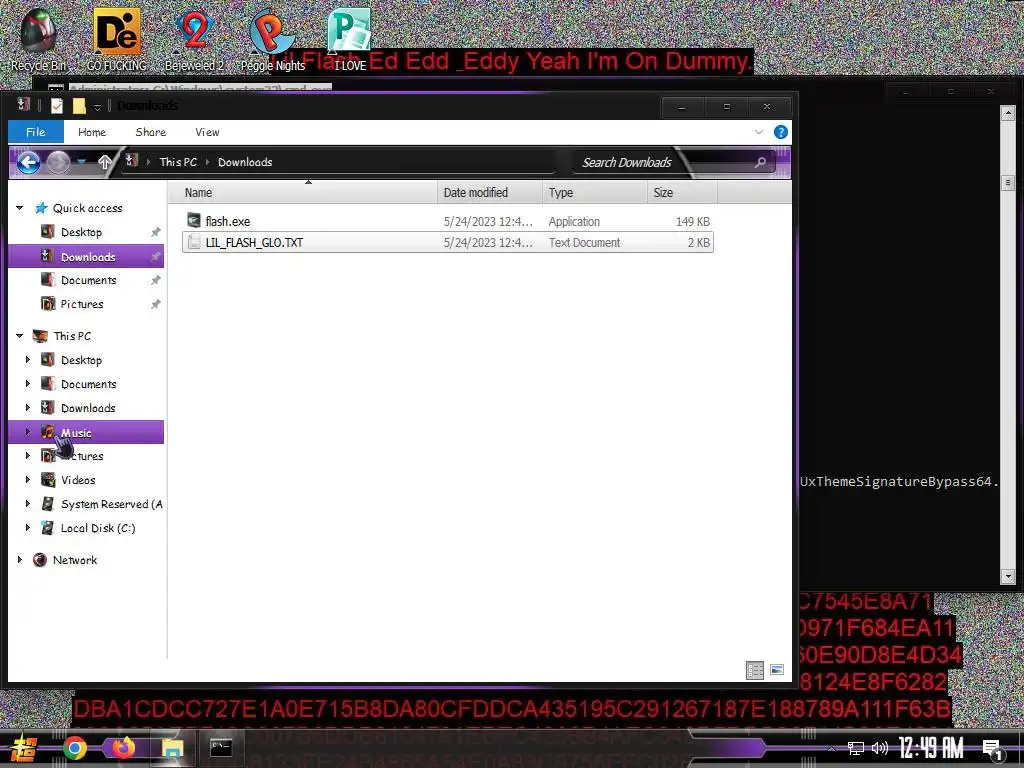Expand the Videos tree node
The height and width of the screenshot is (768, 1024).
click(27, 479)
